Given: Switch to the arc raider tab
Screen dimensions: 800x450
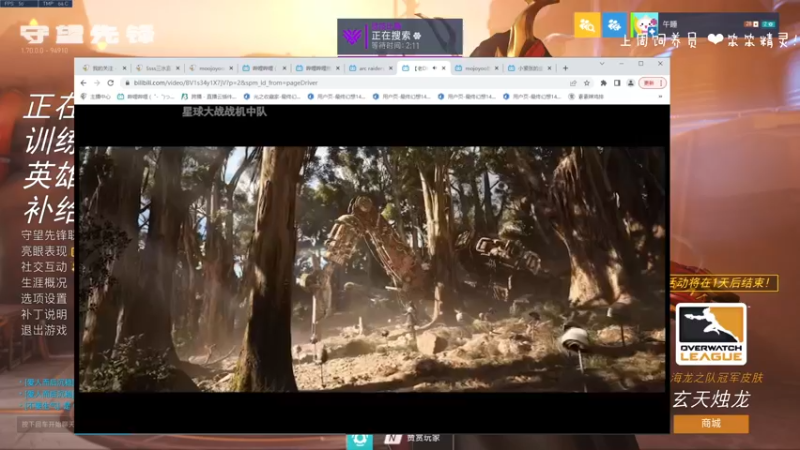Looking at the screenshot, I should tap(370, 68).
